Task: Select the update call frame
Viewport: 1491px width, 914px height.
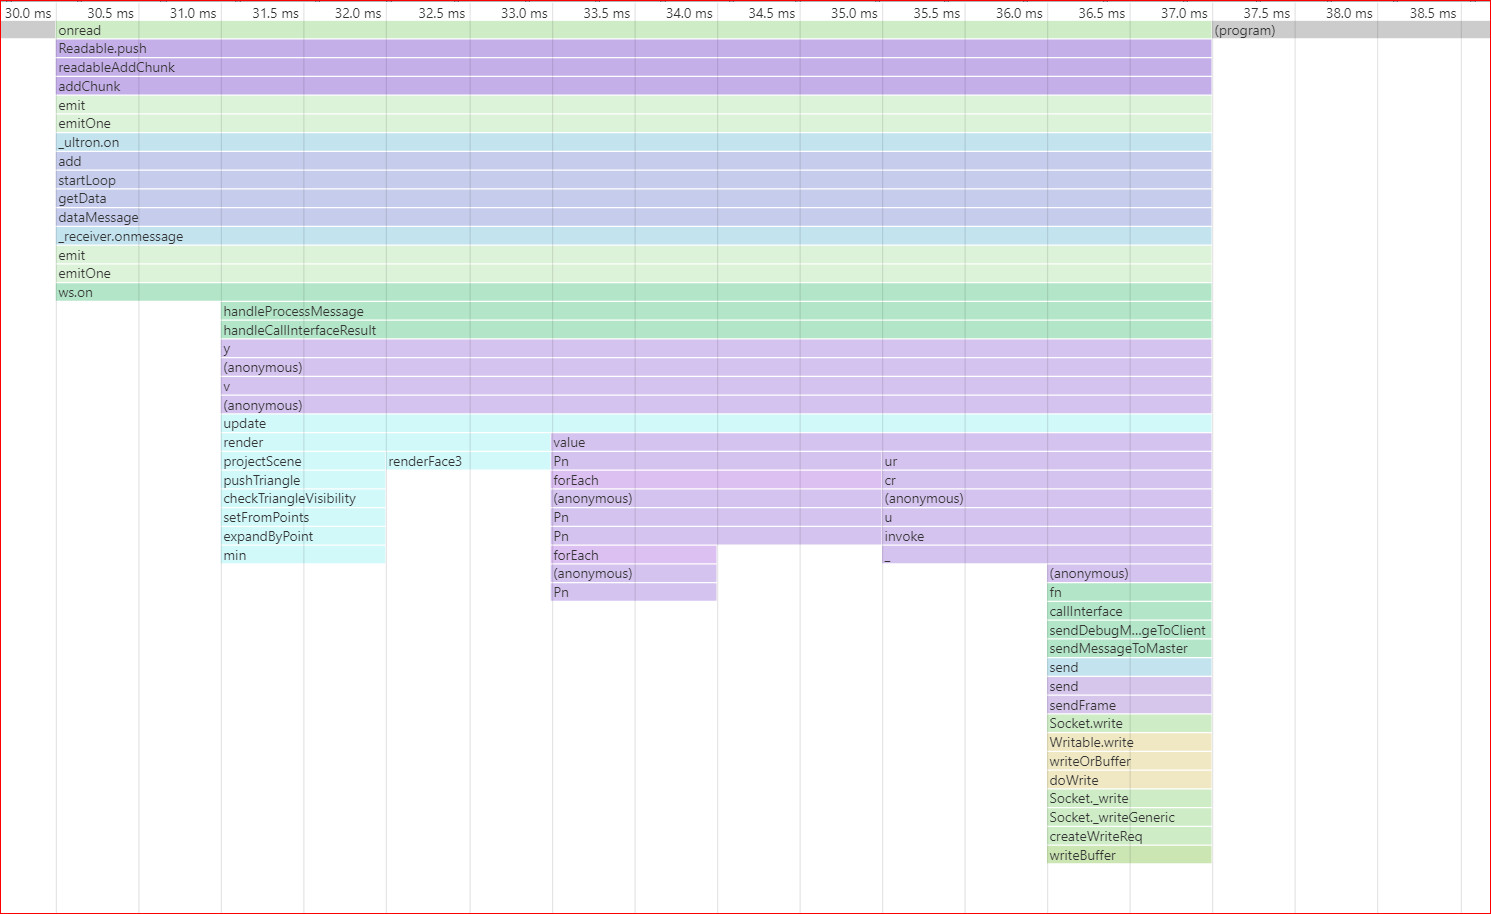Action: pos(716,423)
